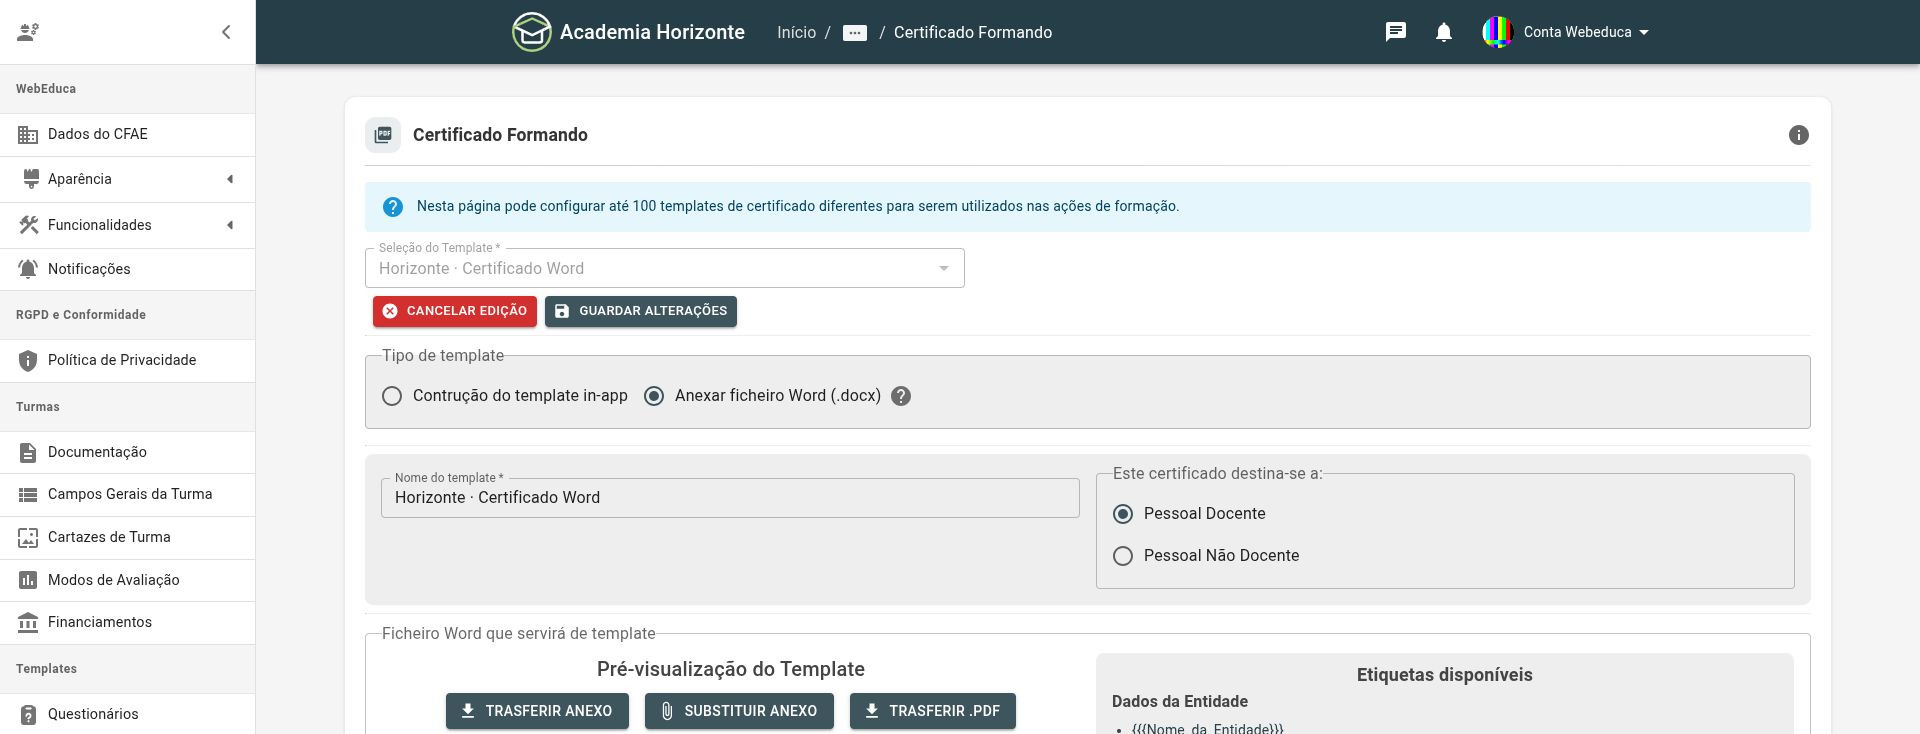Select Anexar ficheiro Word (.docx) radio
The height and width of the screenshot is (734, 1920).
click(x=654, y=396)
